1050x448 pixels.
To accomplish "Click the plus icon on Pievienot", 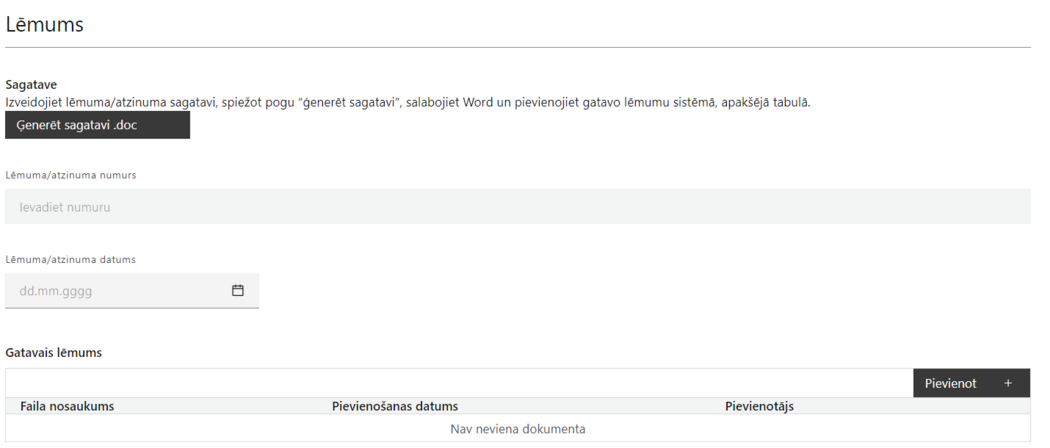I will [x=1008, y=384].
